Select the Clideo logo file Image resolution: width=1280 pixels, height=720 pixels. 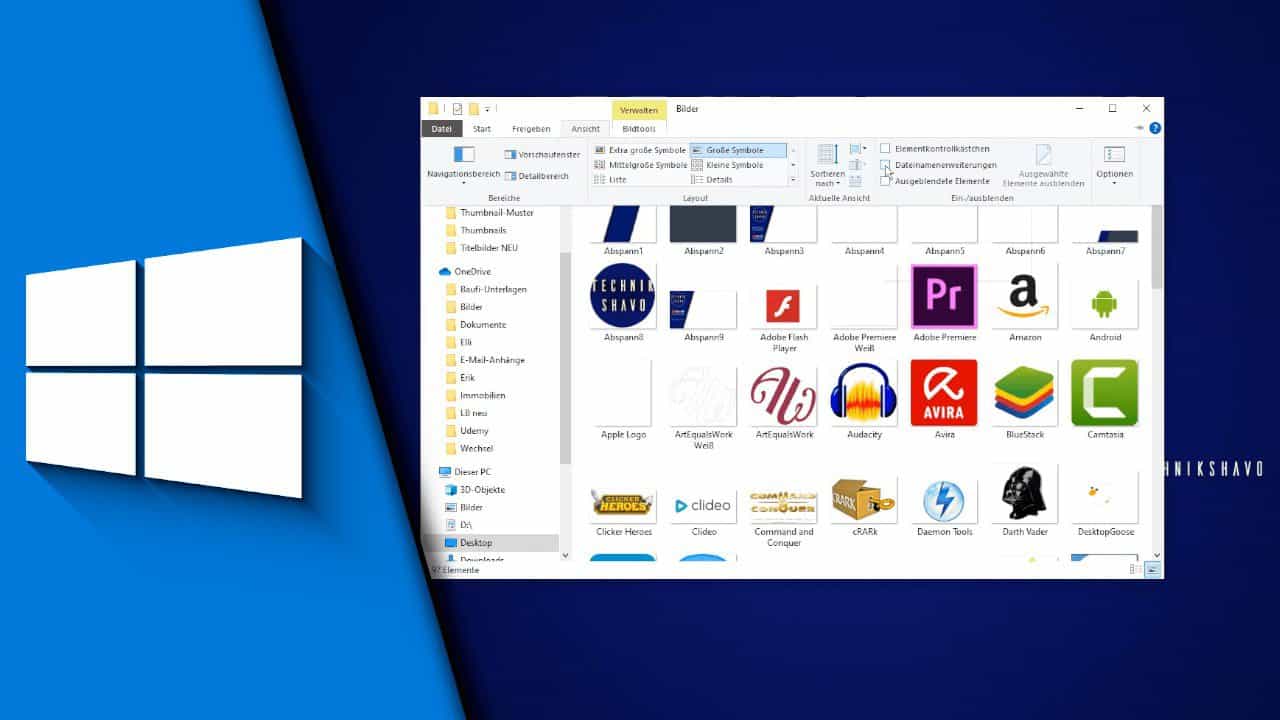(703, 505)
